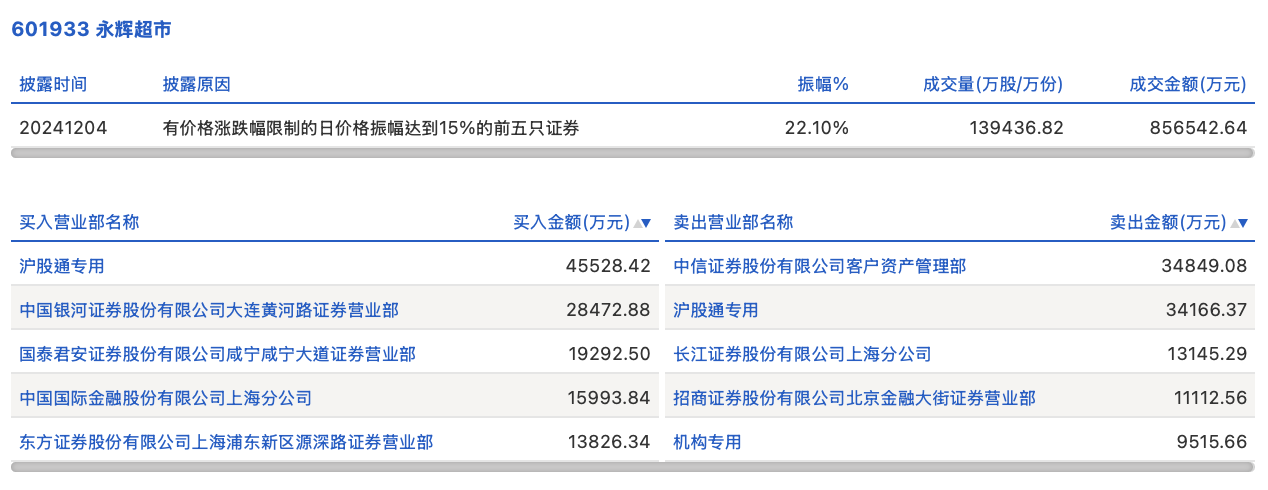Click descending sort arrow beside 买入金额
This screenshot has height=490, width=1268.
647,223
